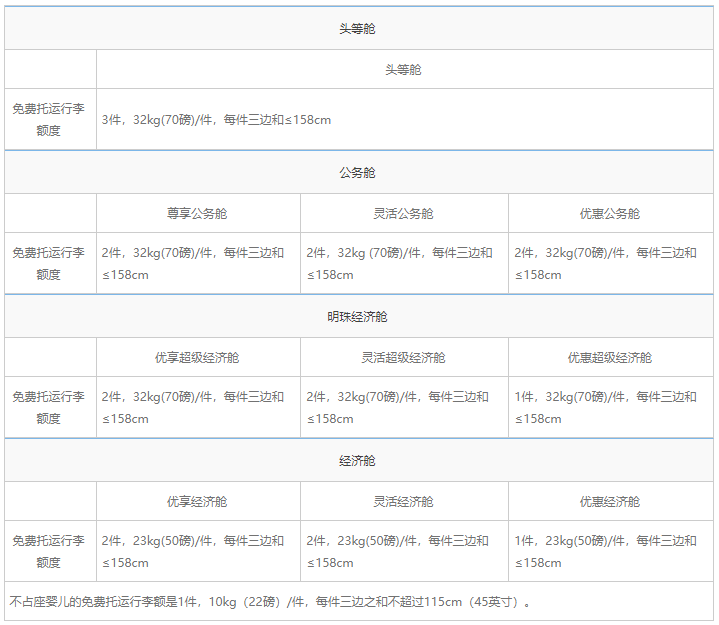Click the allowance cell under 灵活超级经济舱

pos(403,408)
